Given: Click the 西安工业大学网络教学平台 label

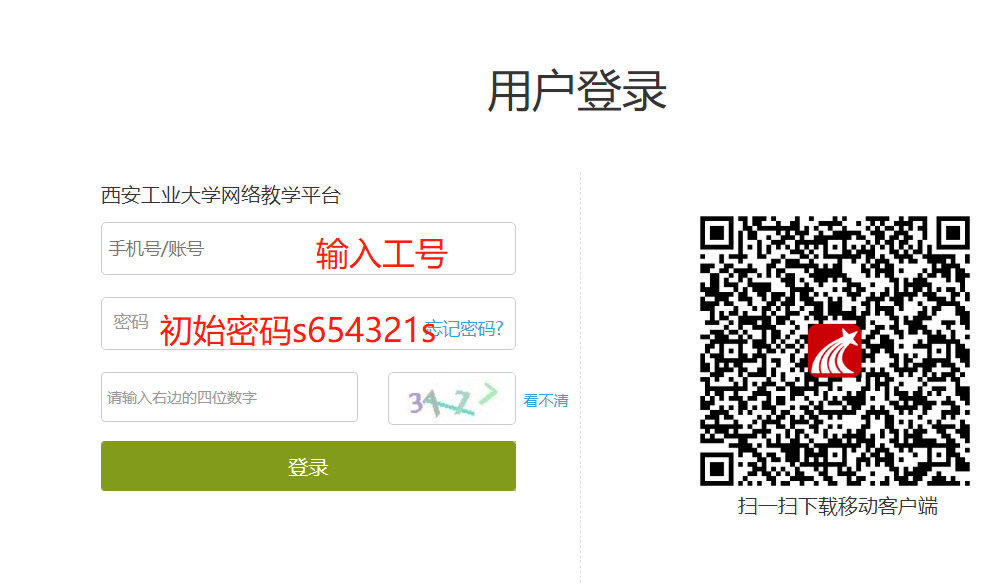Looking at the screenshot, I should point(221,195).
